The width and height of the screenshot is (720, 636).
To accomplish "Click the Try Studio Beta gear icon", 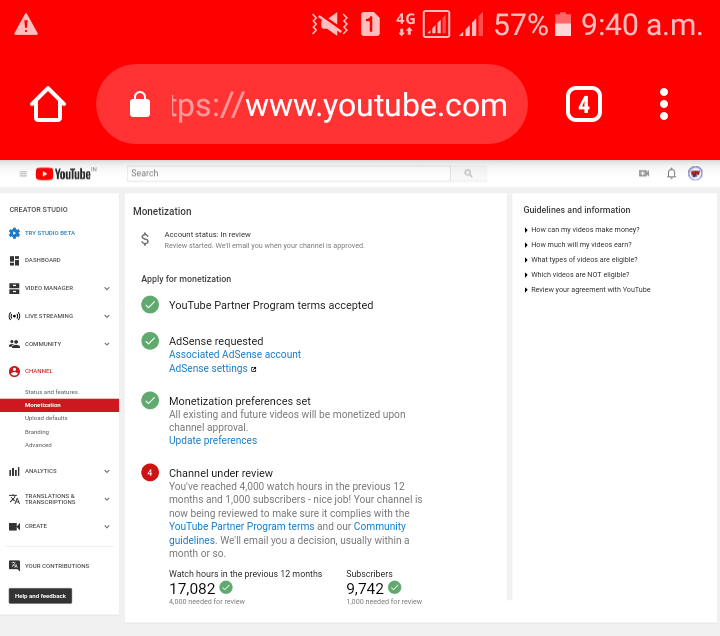I will pos(14,233).
